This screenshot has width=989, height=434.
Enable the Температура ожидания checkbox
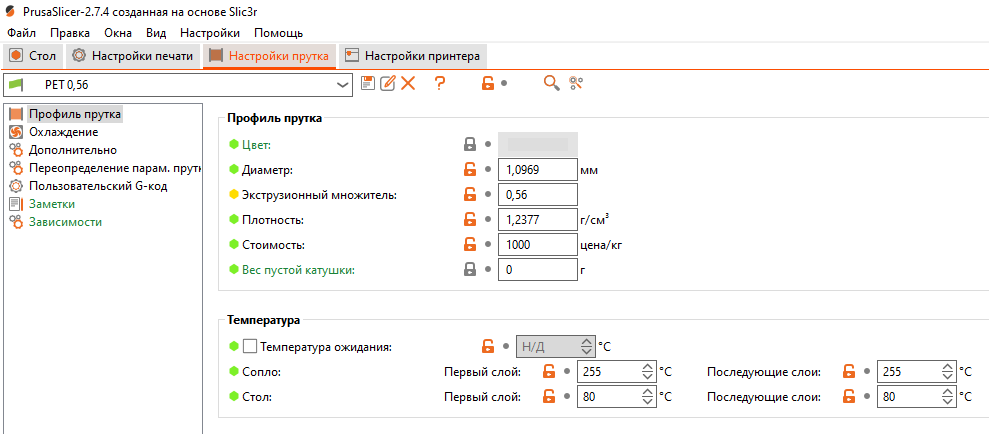(251, 347)
